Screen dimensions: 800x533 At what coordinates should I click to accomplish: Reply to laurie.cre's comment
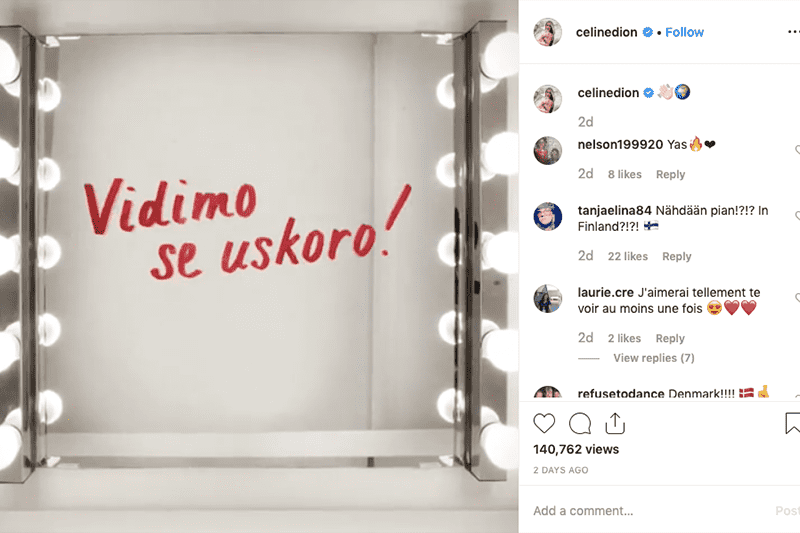point(670,339)
